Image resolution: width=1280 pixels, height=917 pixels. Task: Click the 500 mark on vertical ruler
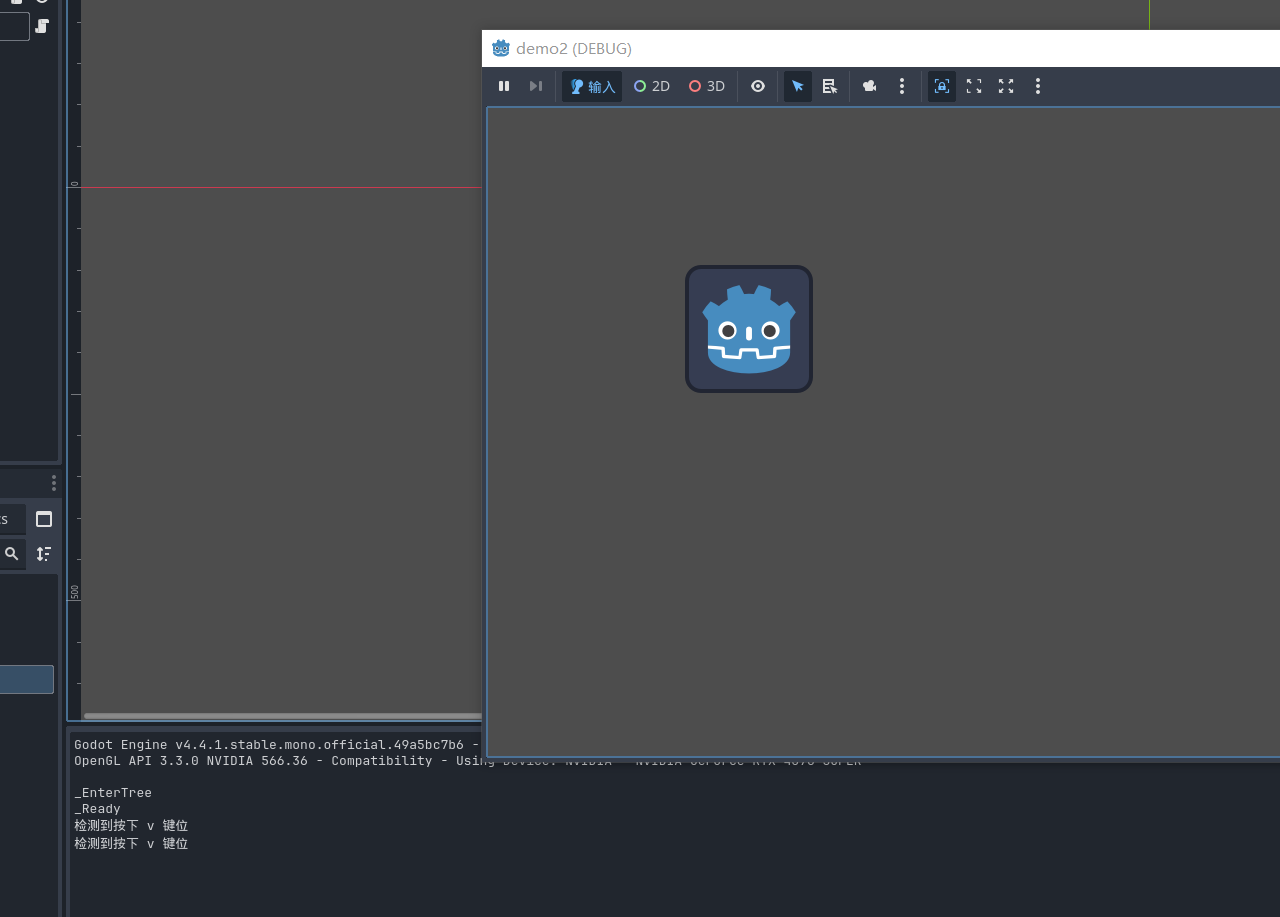pos(75,592)
